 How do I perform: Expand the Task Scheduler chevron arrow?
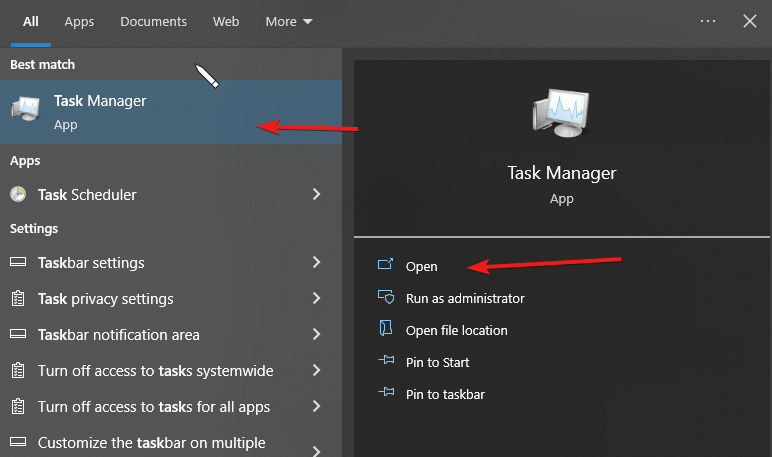pos(316,195)
